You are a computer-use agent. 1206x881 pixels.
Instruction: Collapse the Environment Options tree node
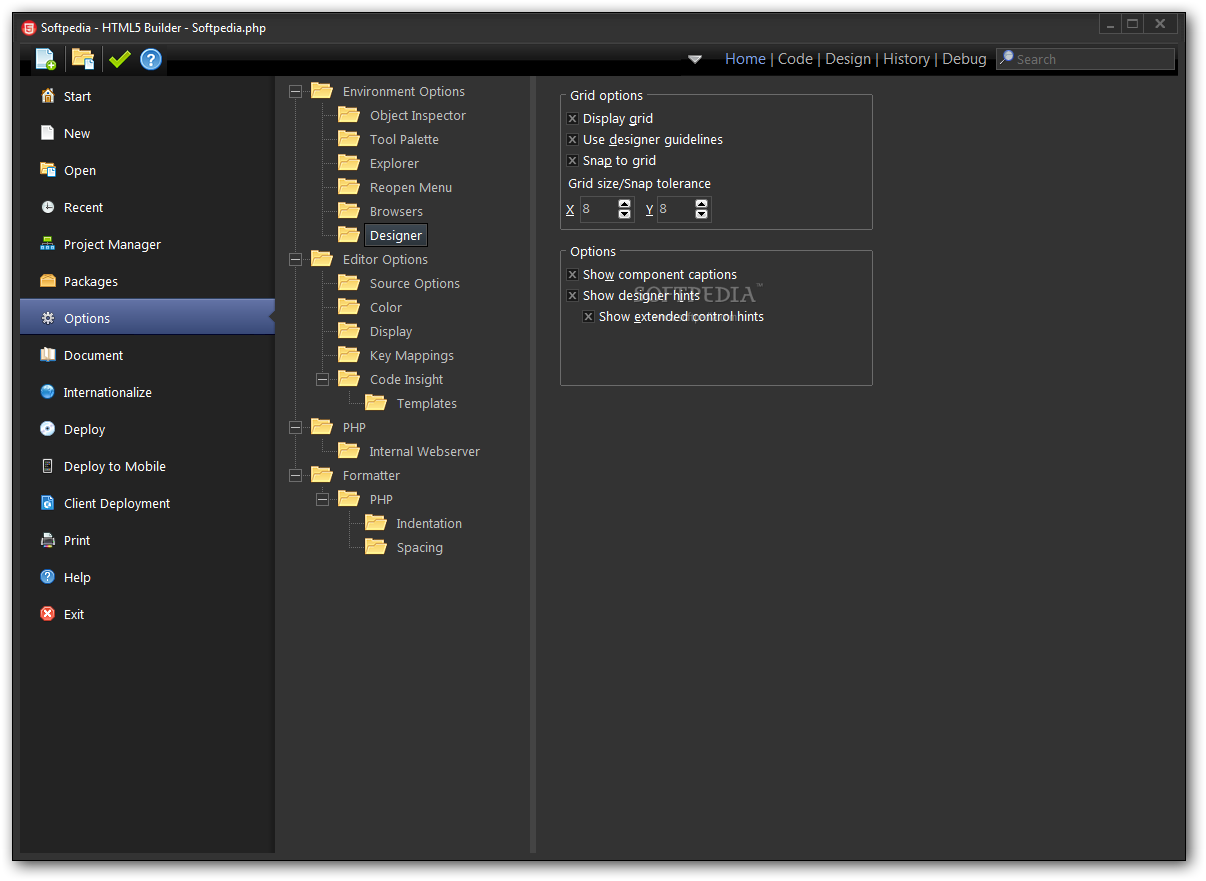click(x=295, y=91)
